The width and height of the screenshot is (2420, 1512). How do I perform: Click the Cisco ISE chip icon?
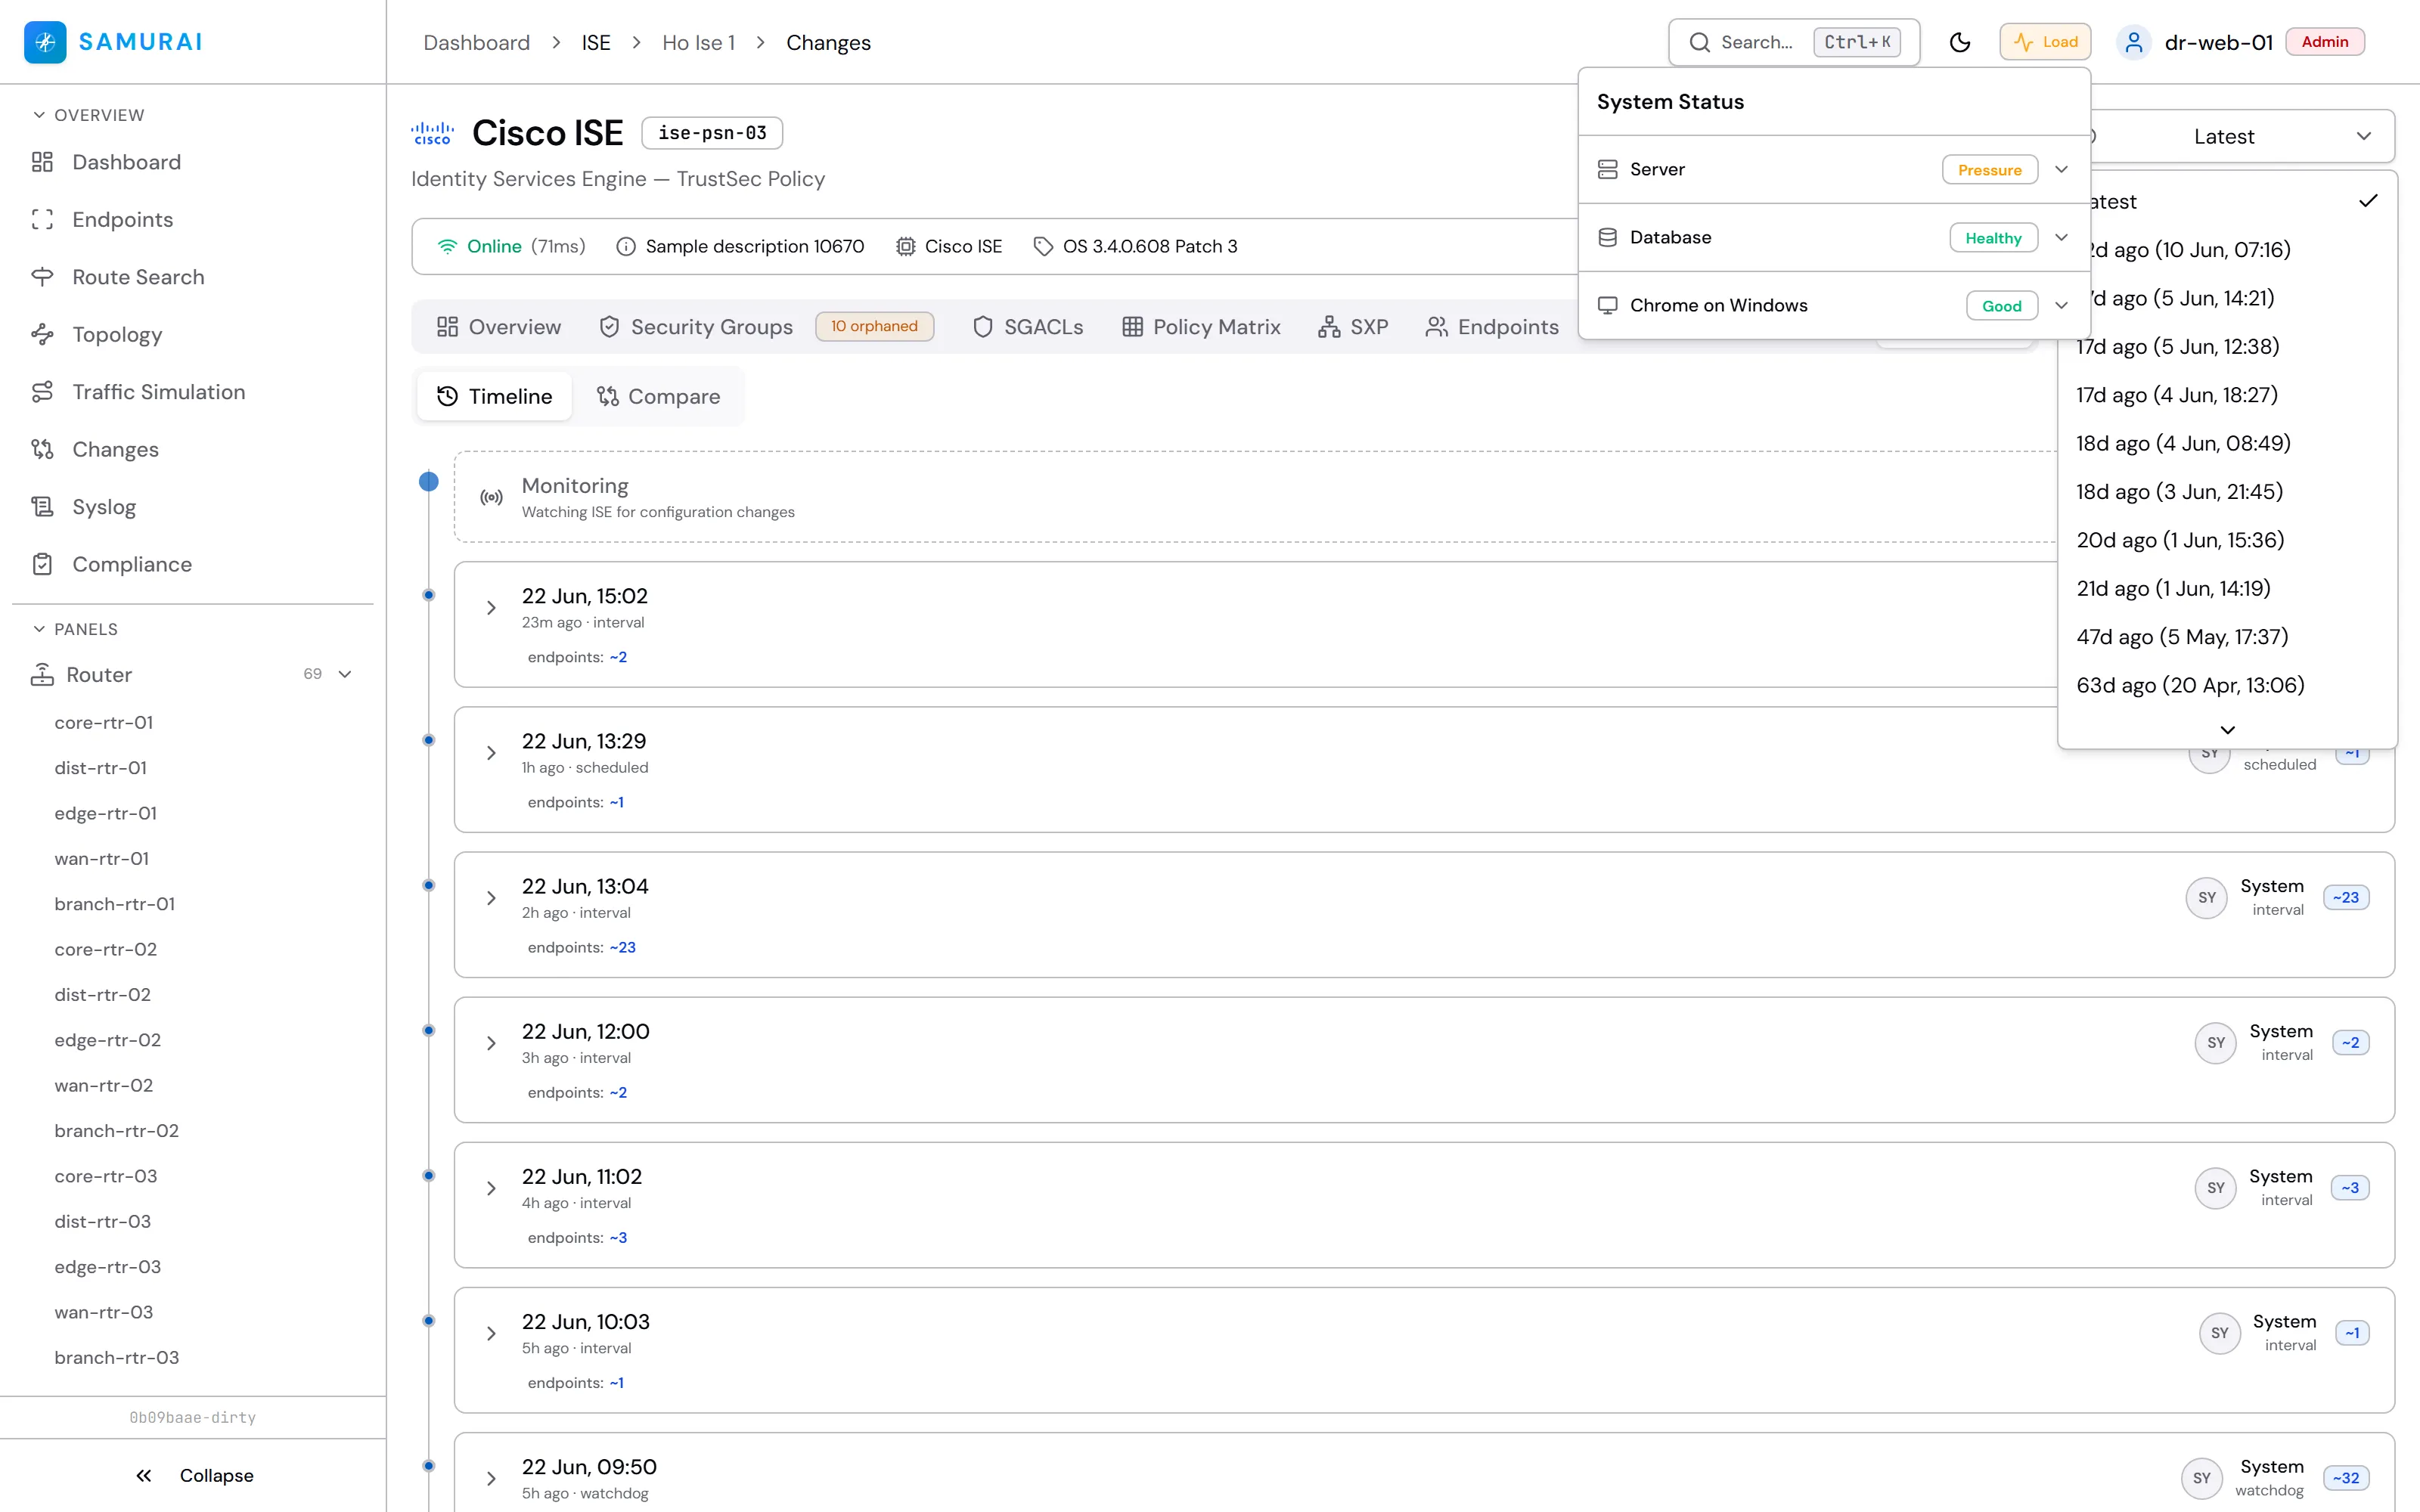coord(905,246)
